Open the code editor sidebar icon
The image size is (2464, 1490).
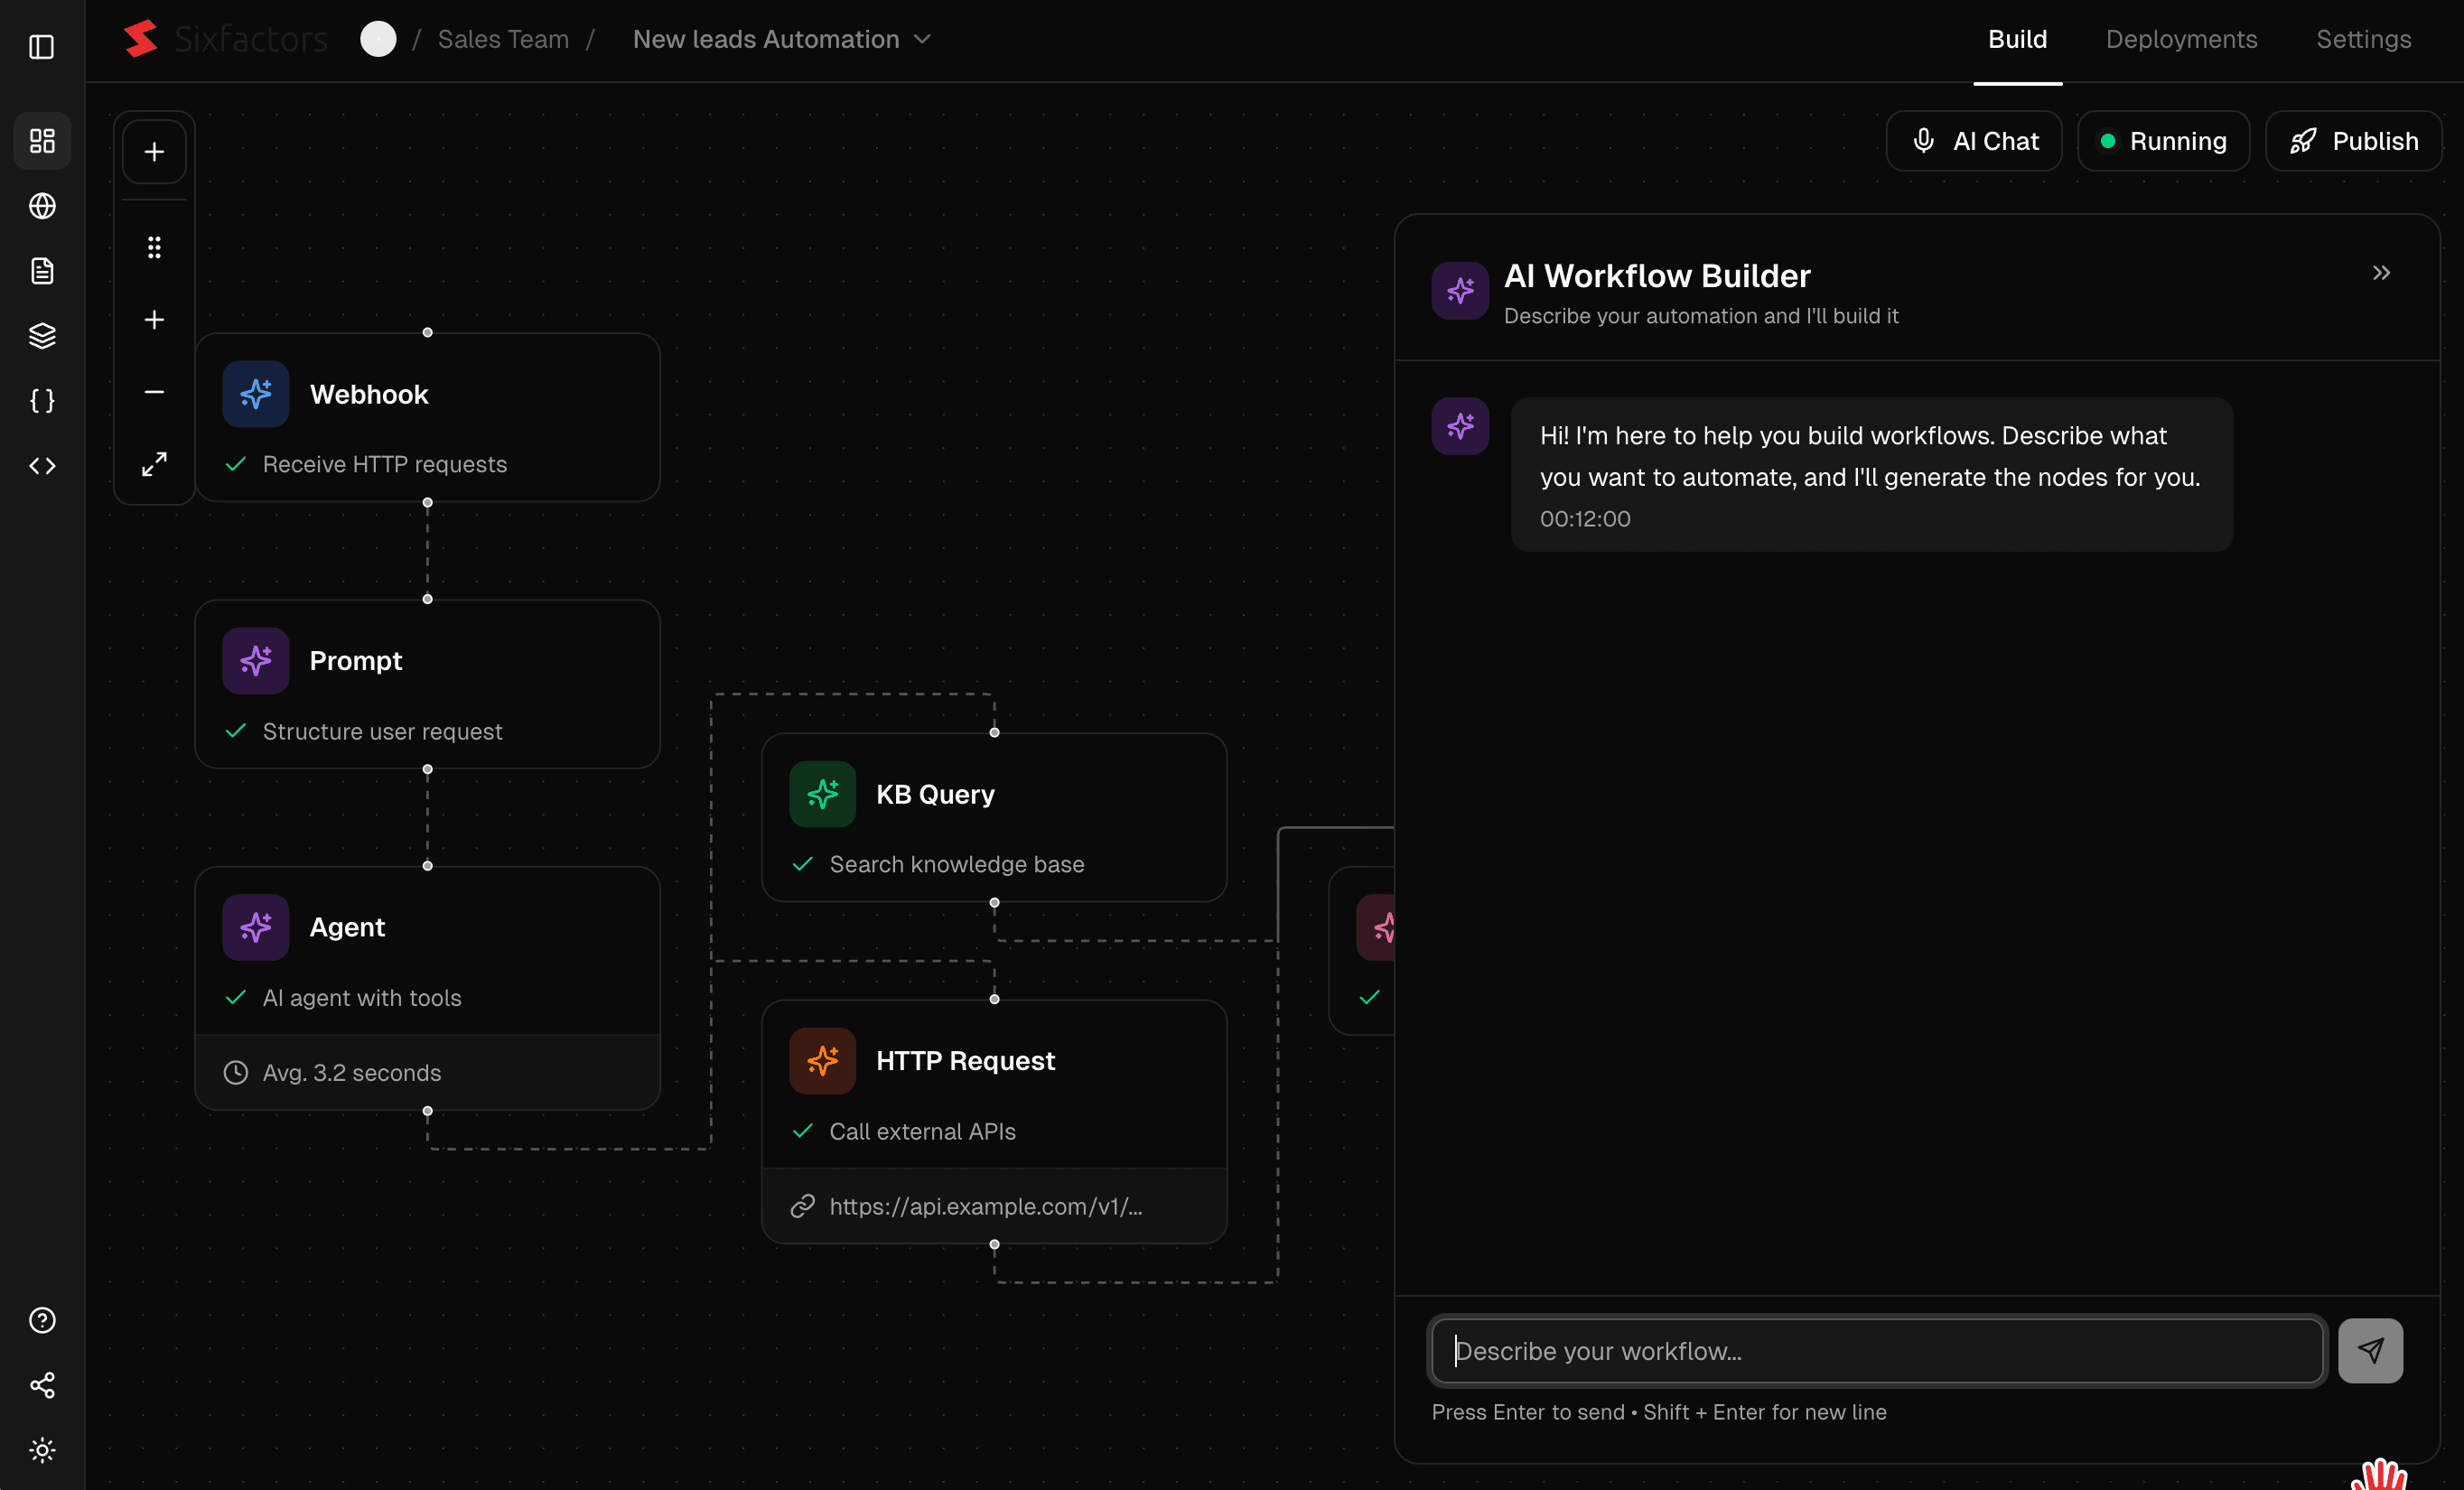coord(42,465)
